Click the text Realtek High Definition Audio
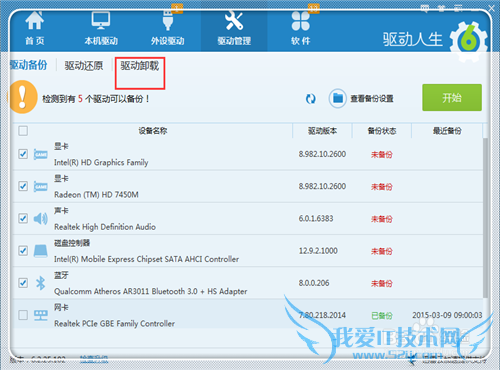The height and width of the screenshot is (370, 500). coord(105,227)
